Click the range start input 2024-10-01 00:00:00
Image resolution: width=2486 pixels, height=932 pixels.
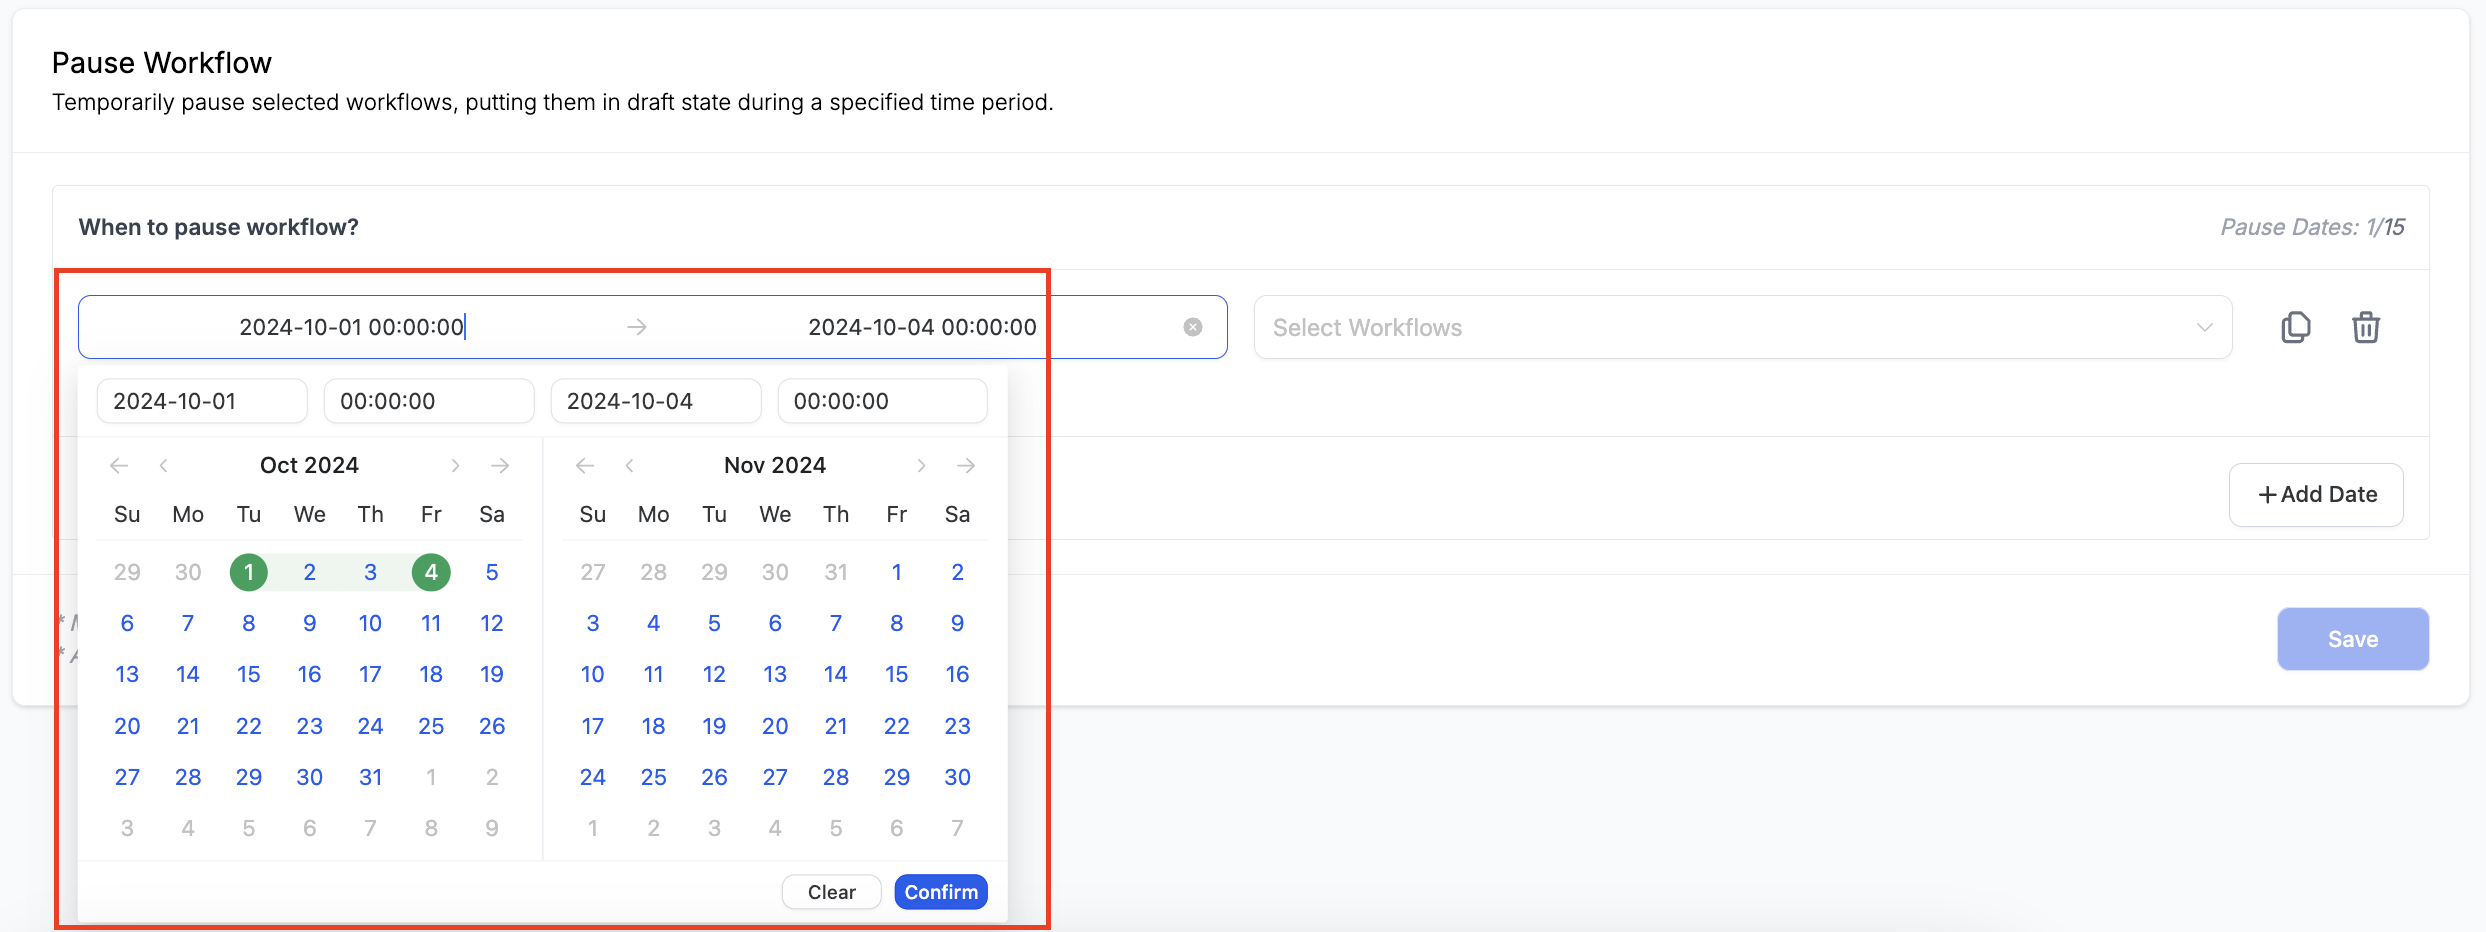point(352,327)
